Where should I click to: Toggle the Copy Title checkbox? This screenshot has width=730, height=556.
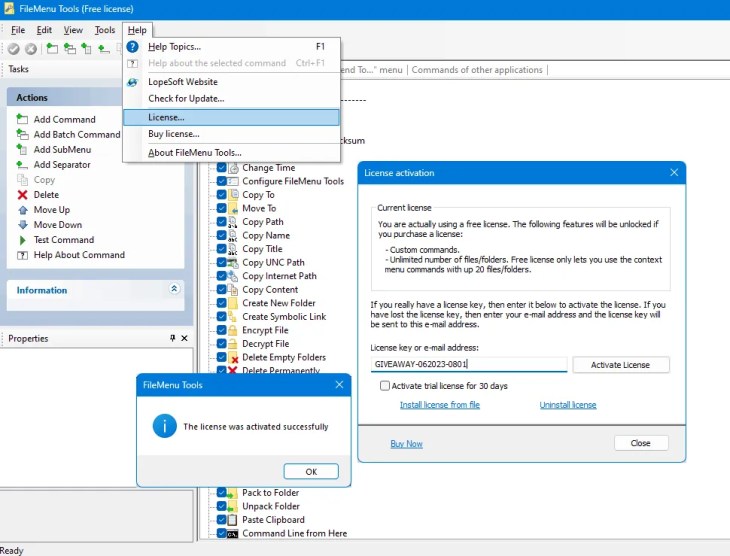[222, 249]
